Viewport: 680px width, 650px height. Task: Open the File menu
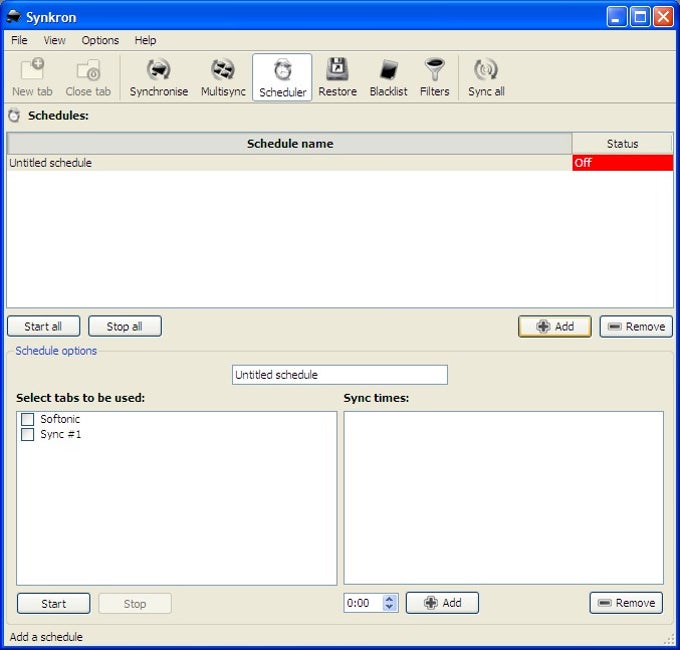[19, 40]
